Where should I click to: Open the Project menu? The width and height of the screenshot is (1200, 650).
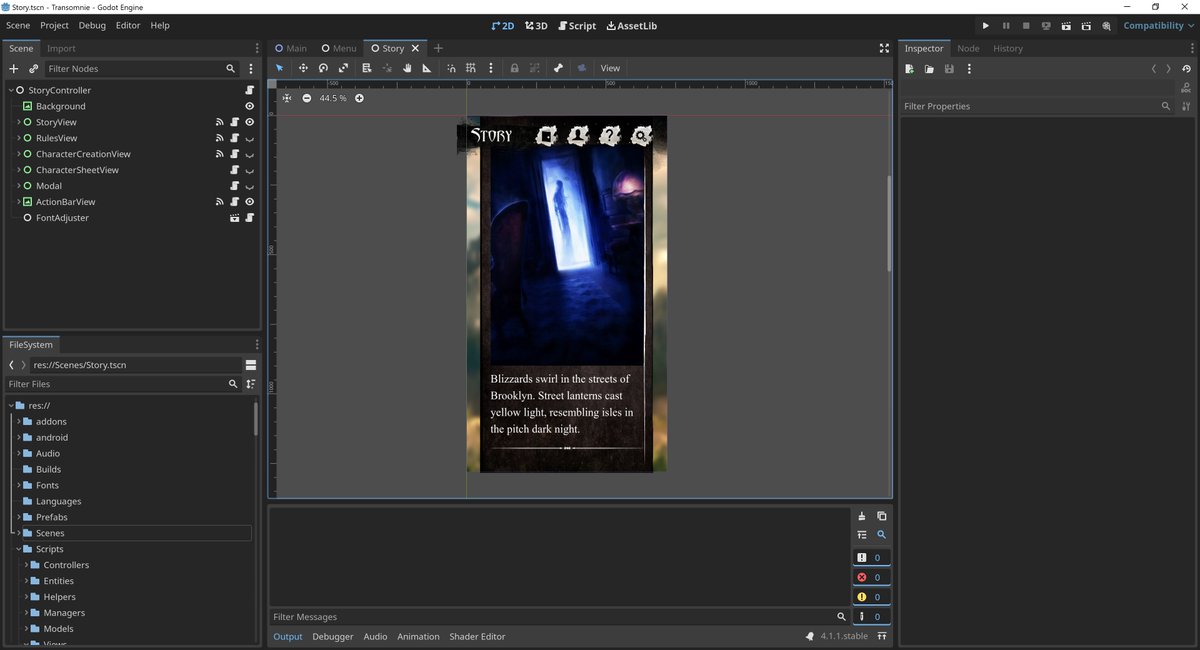[54, 25]
